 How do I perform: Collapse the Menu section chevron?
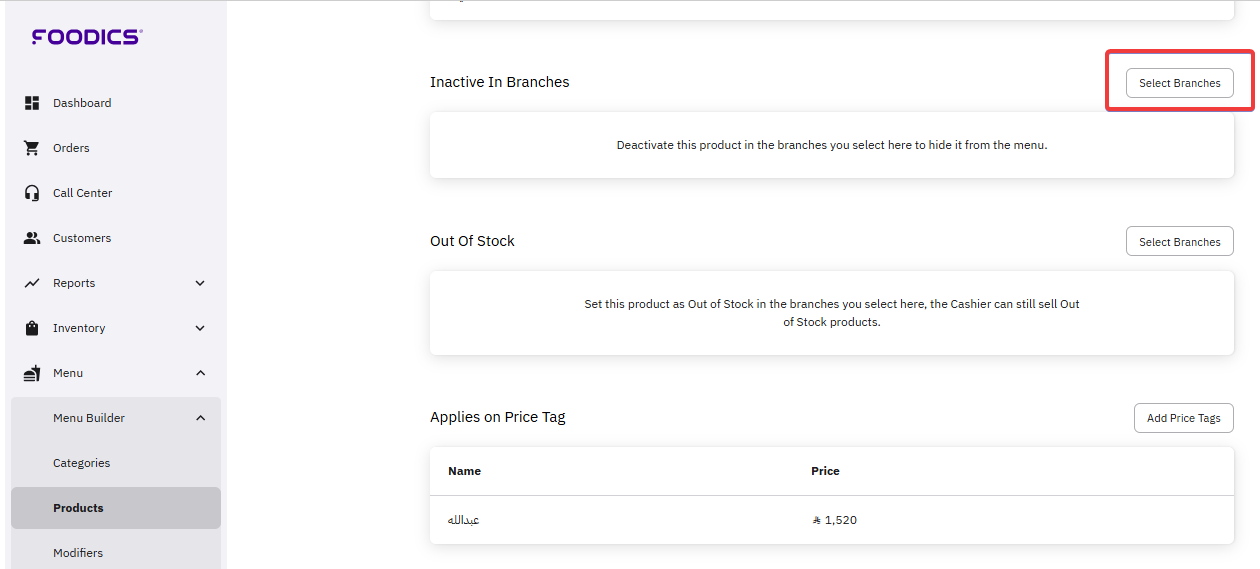(200, 373)
